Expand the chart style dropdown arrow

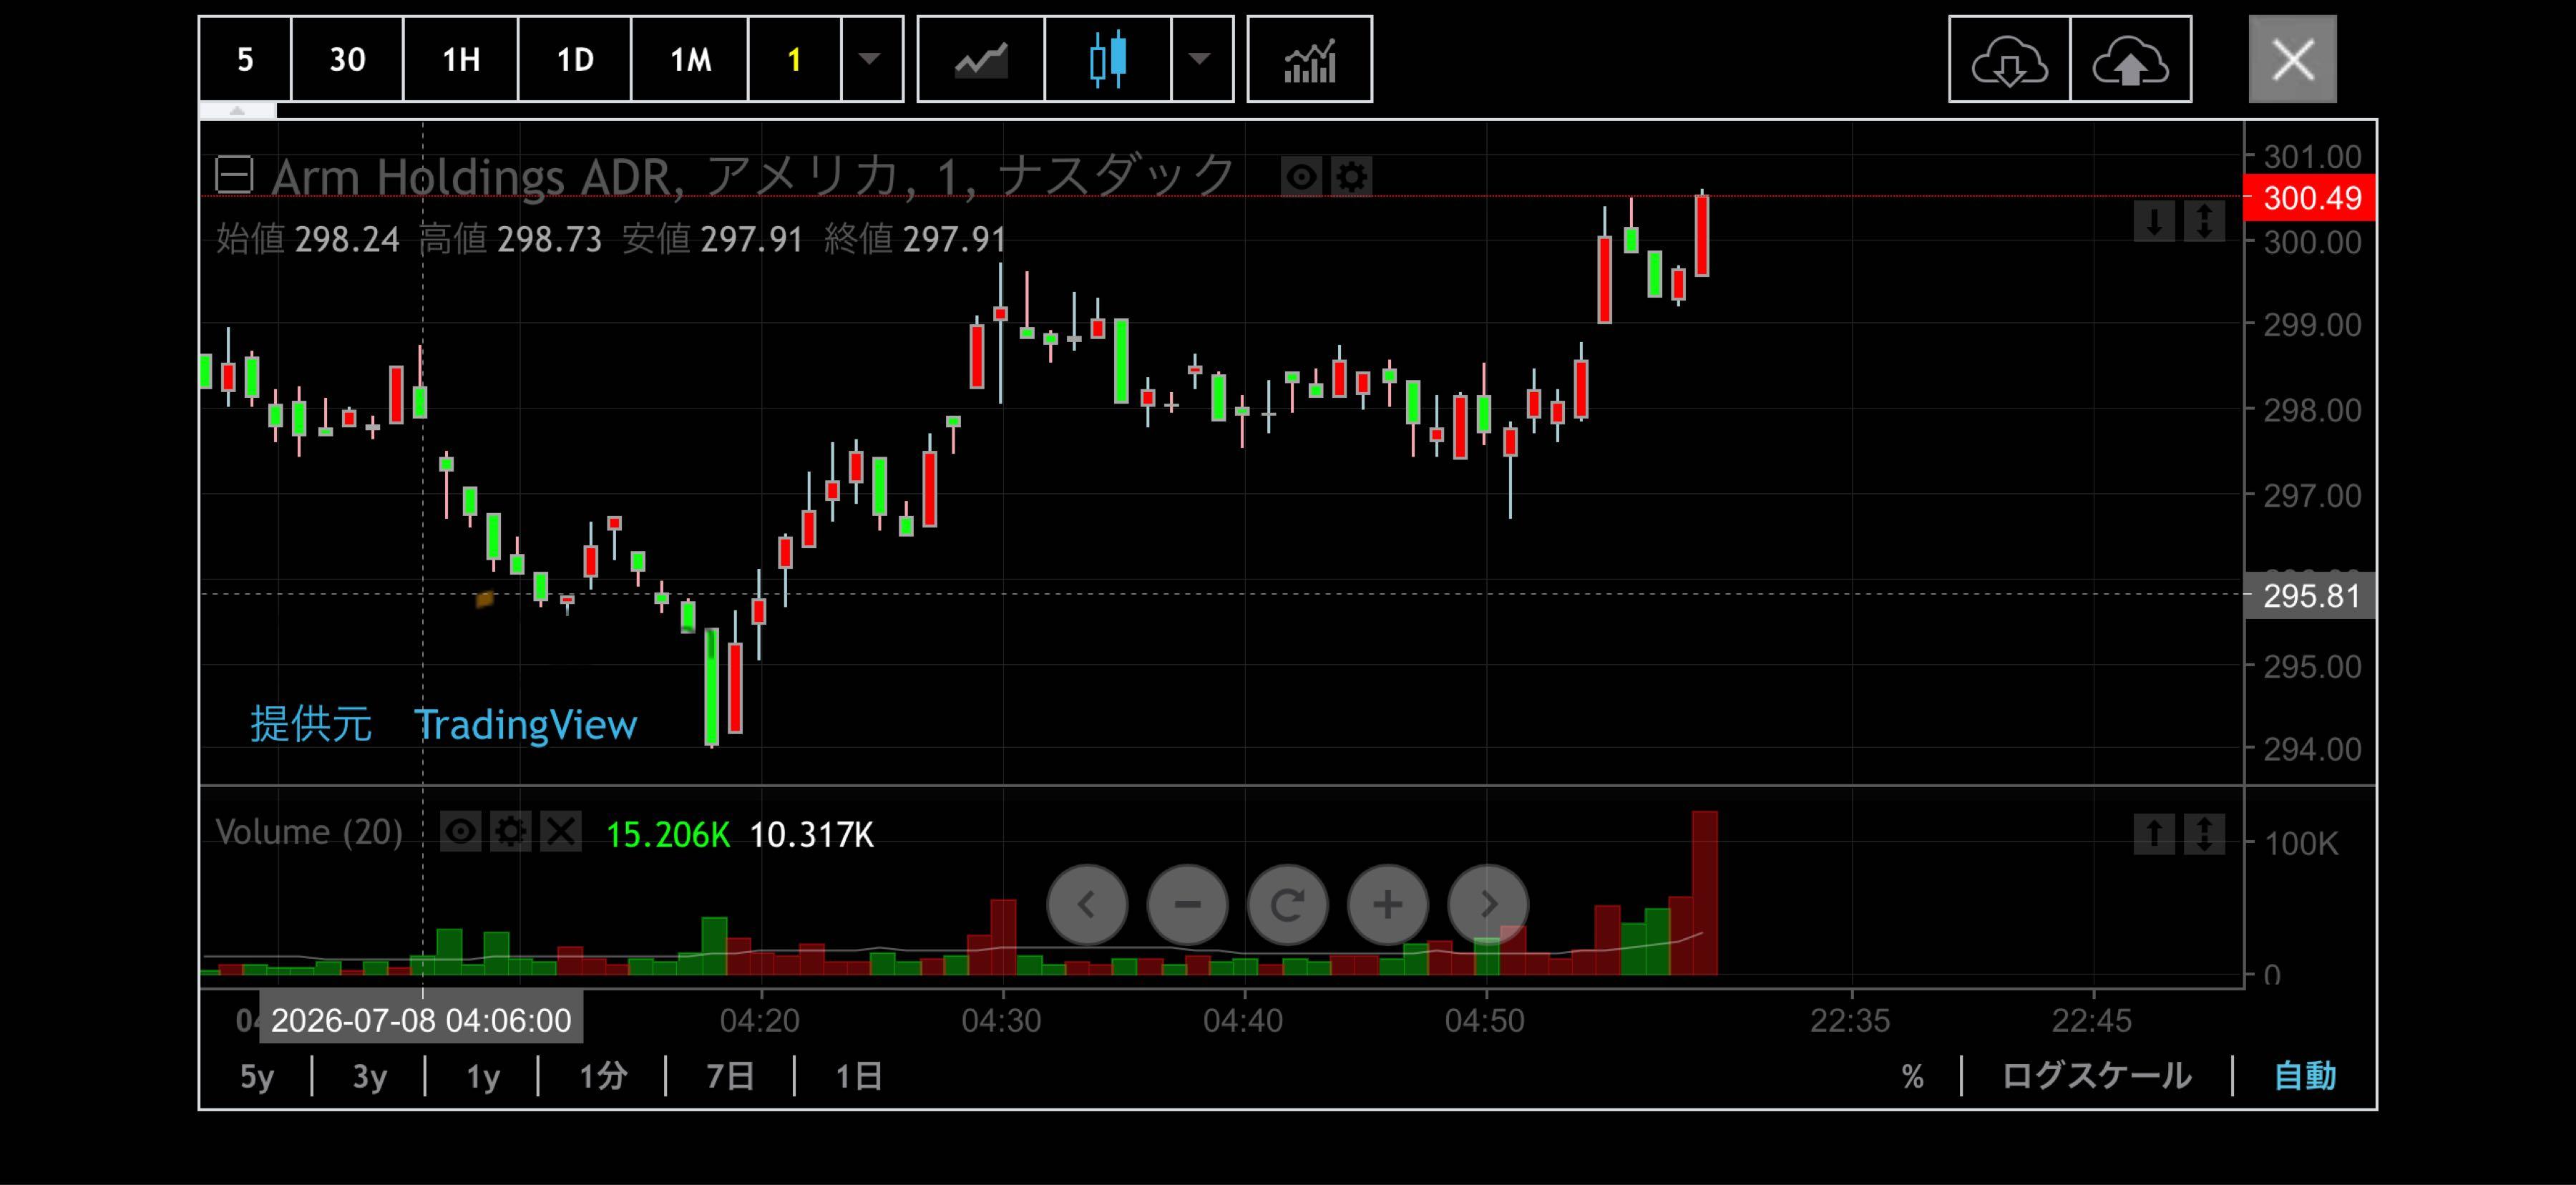(1200, 60)
